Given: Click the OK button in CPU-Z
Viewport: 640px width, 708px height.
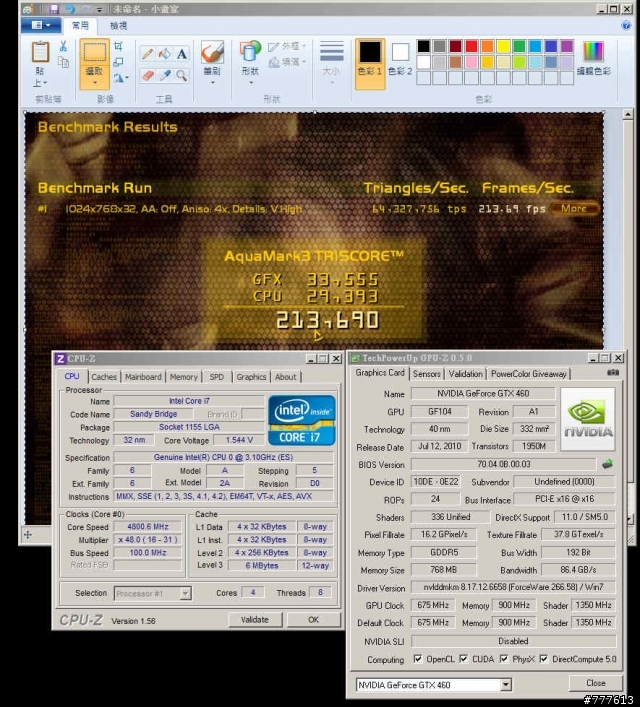Looking at the screenshot, I should (313, 620).
